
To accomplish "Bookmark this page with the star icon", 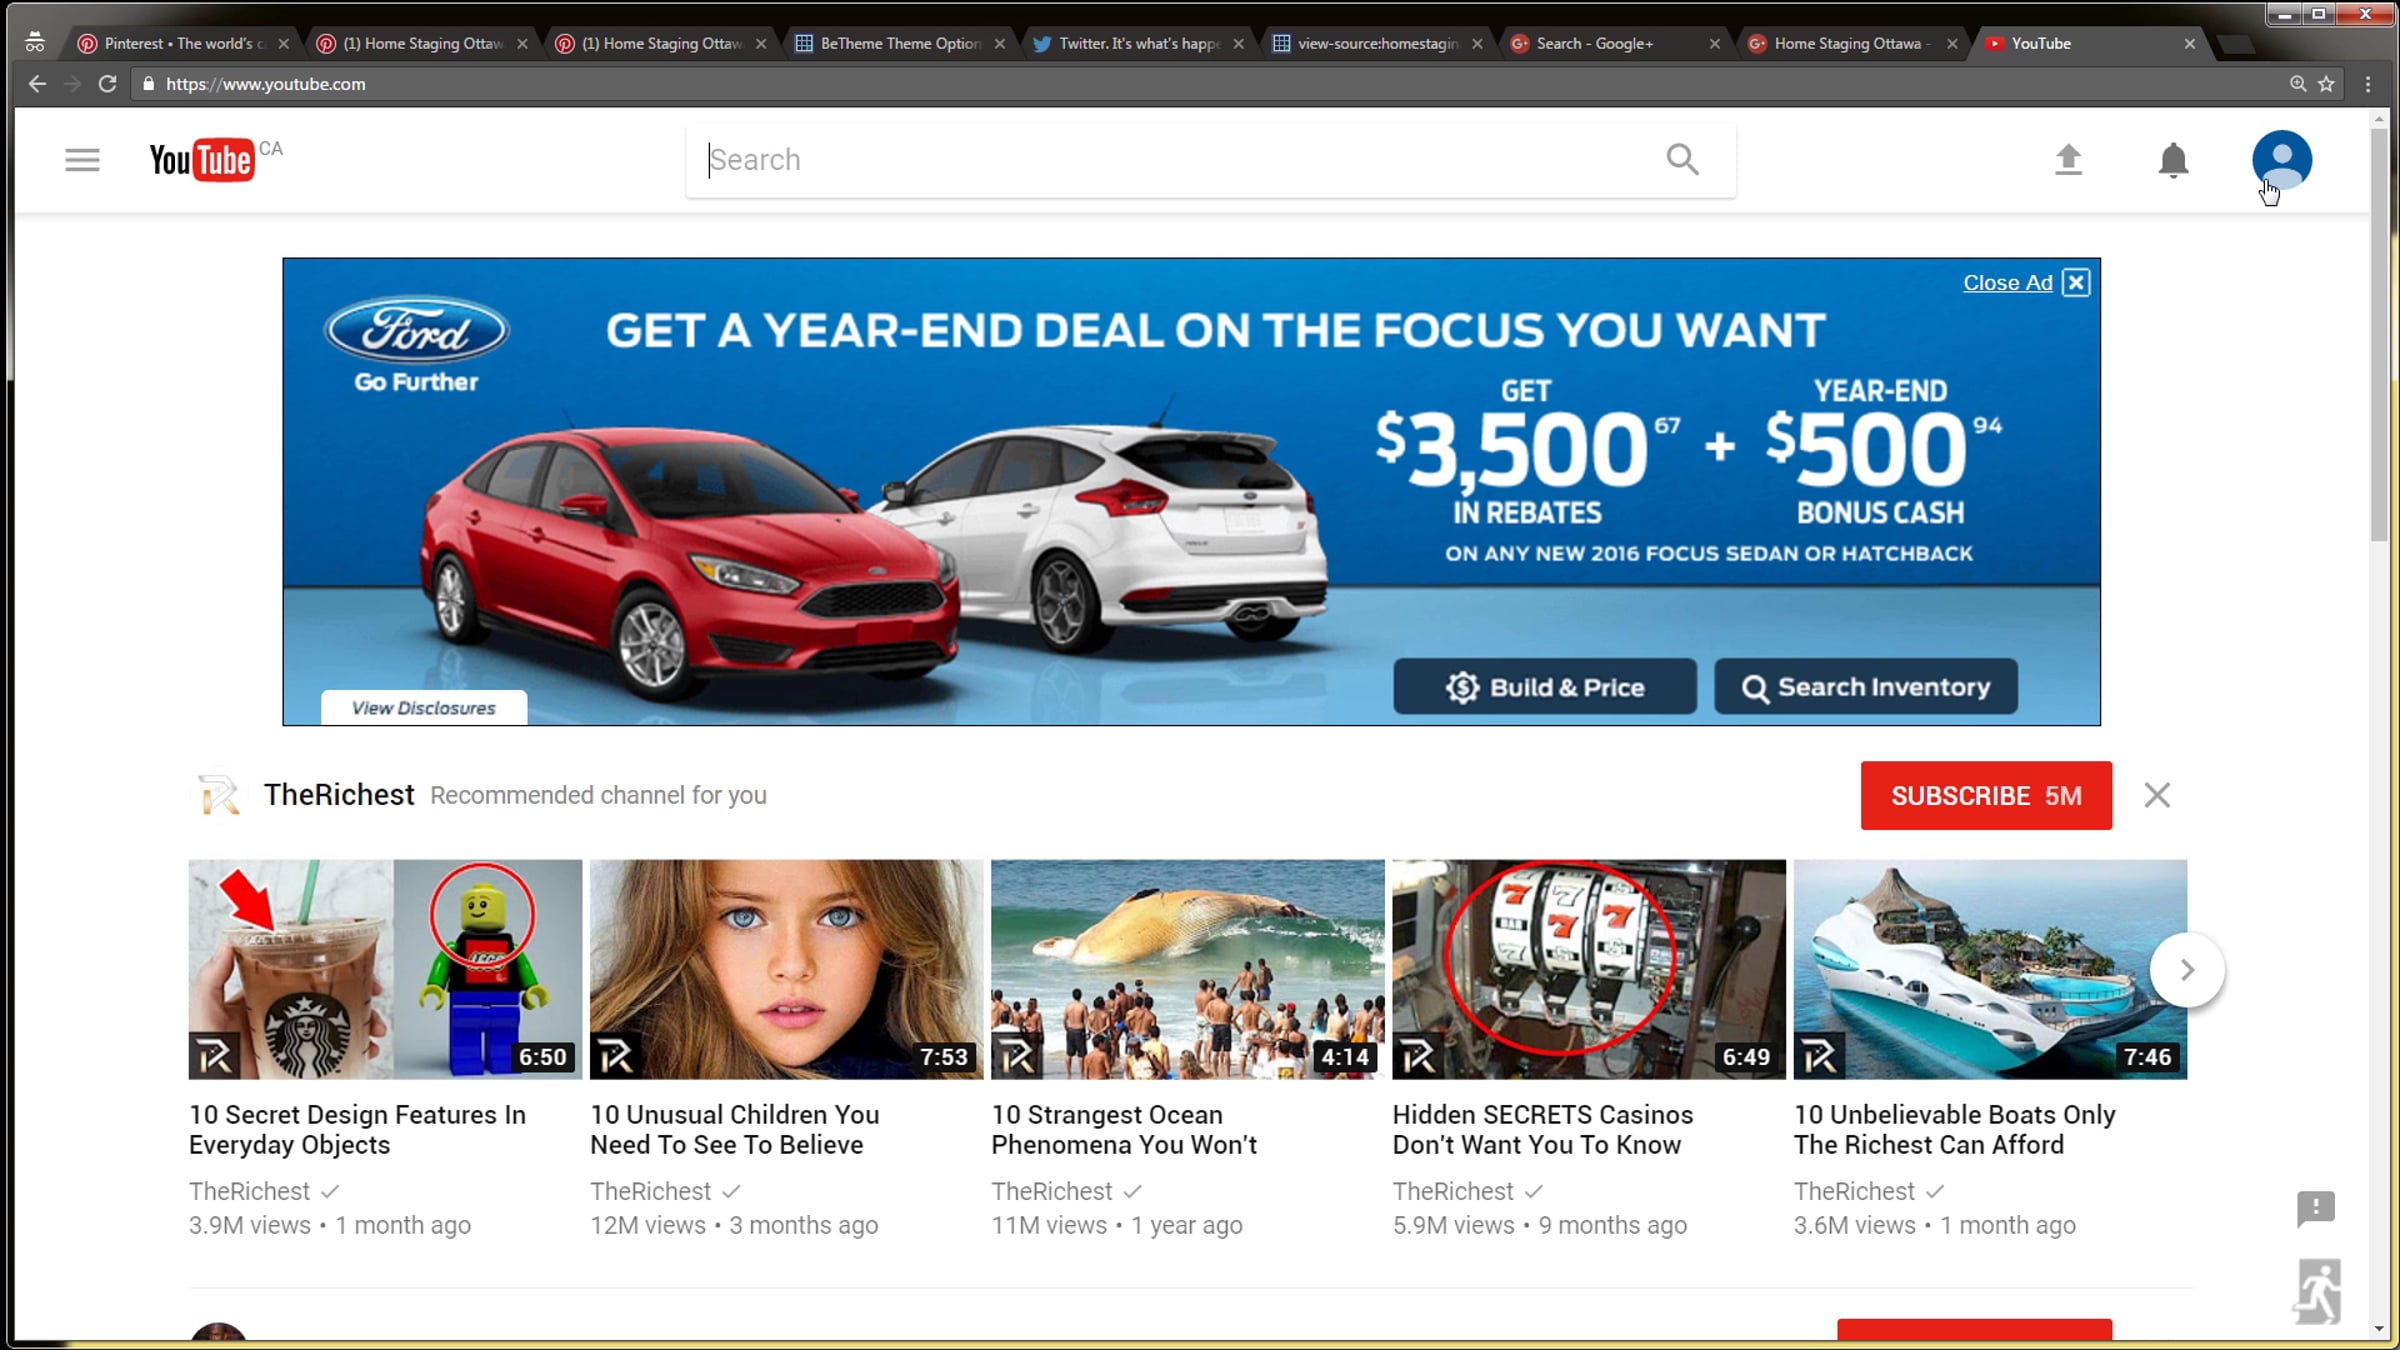I will tap(2327, 84).
